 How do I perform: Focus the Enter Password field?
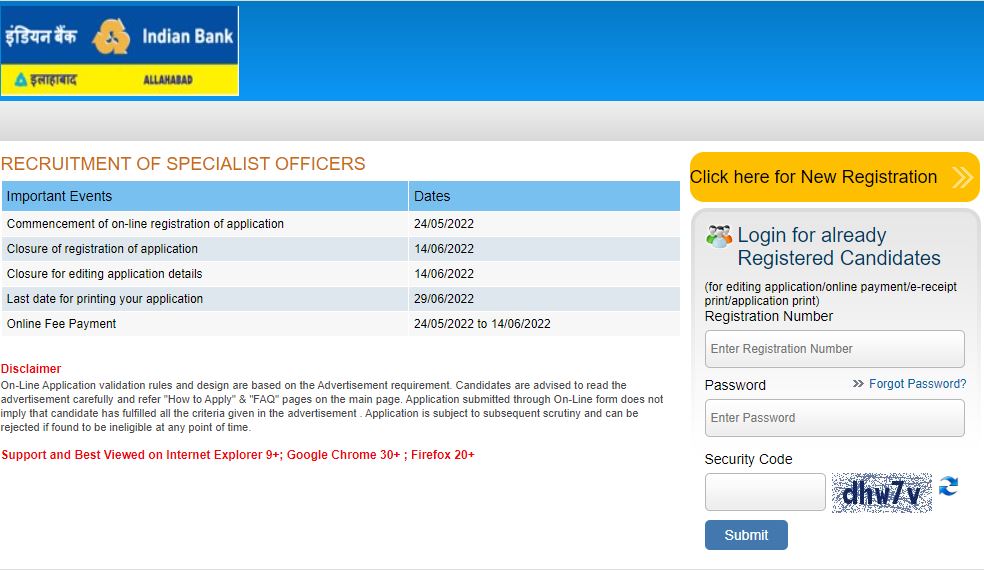(834, 418)
